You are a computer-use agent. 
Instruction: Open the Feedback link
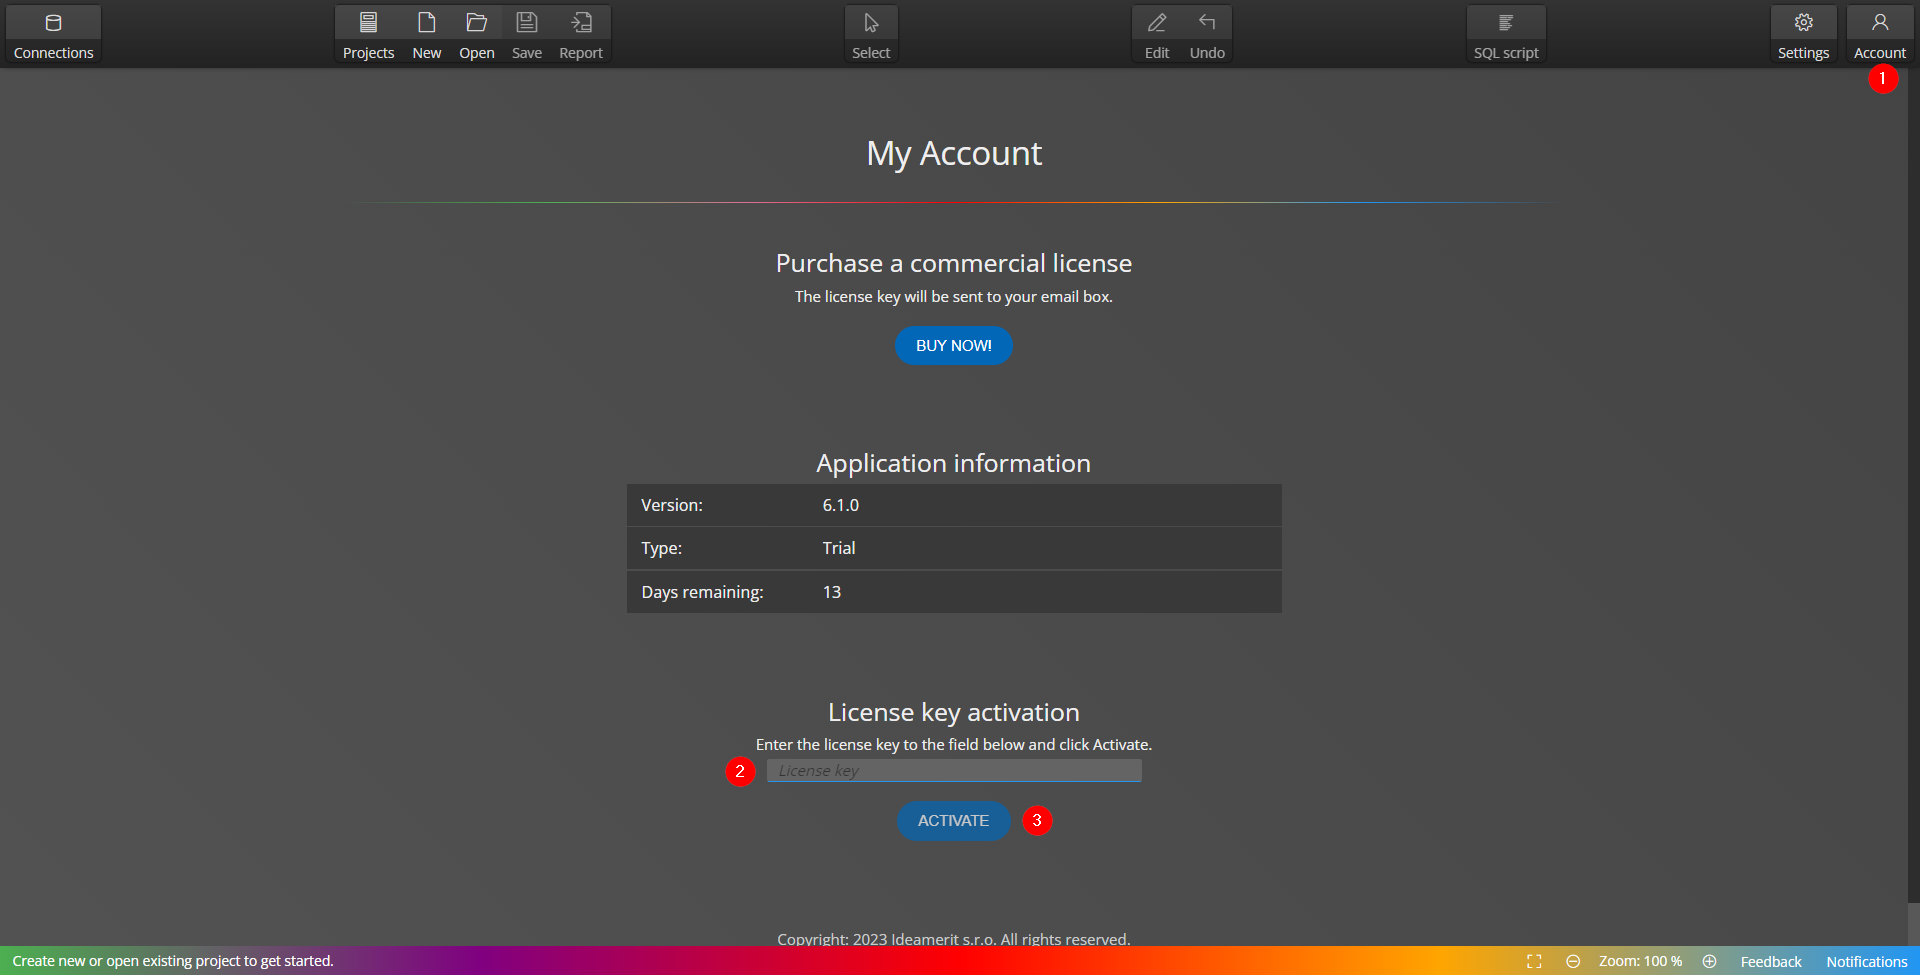pos(1770,960)
